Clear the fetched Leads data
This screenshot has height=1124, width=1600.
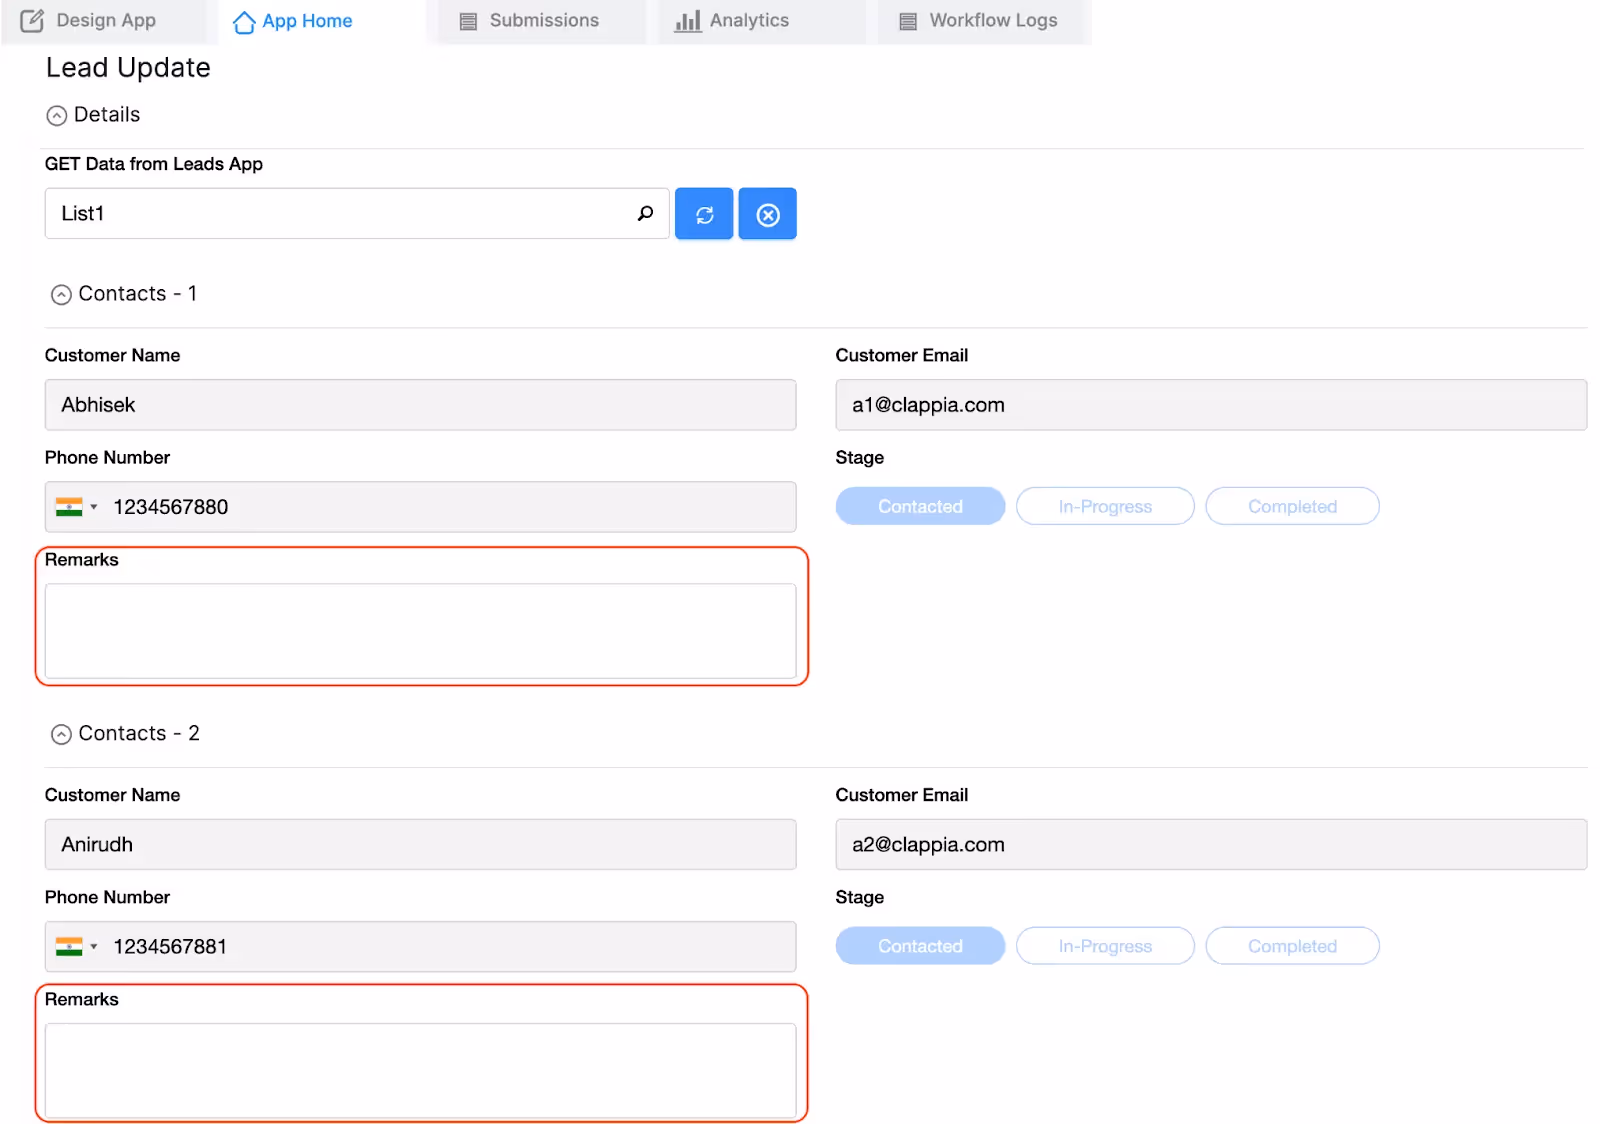[768, 214]
